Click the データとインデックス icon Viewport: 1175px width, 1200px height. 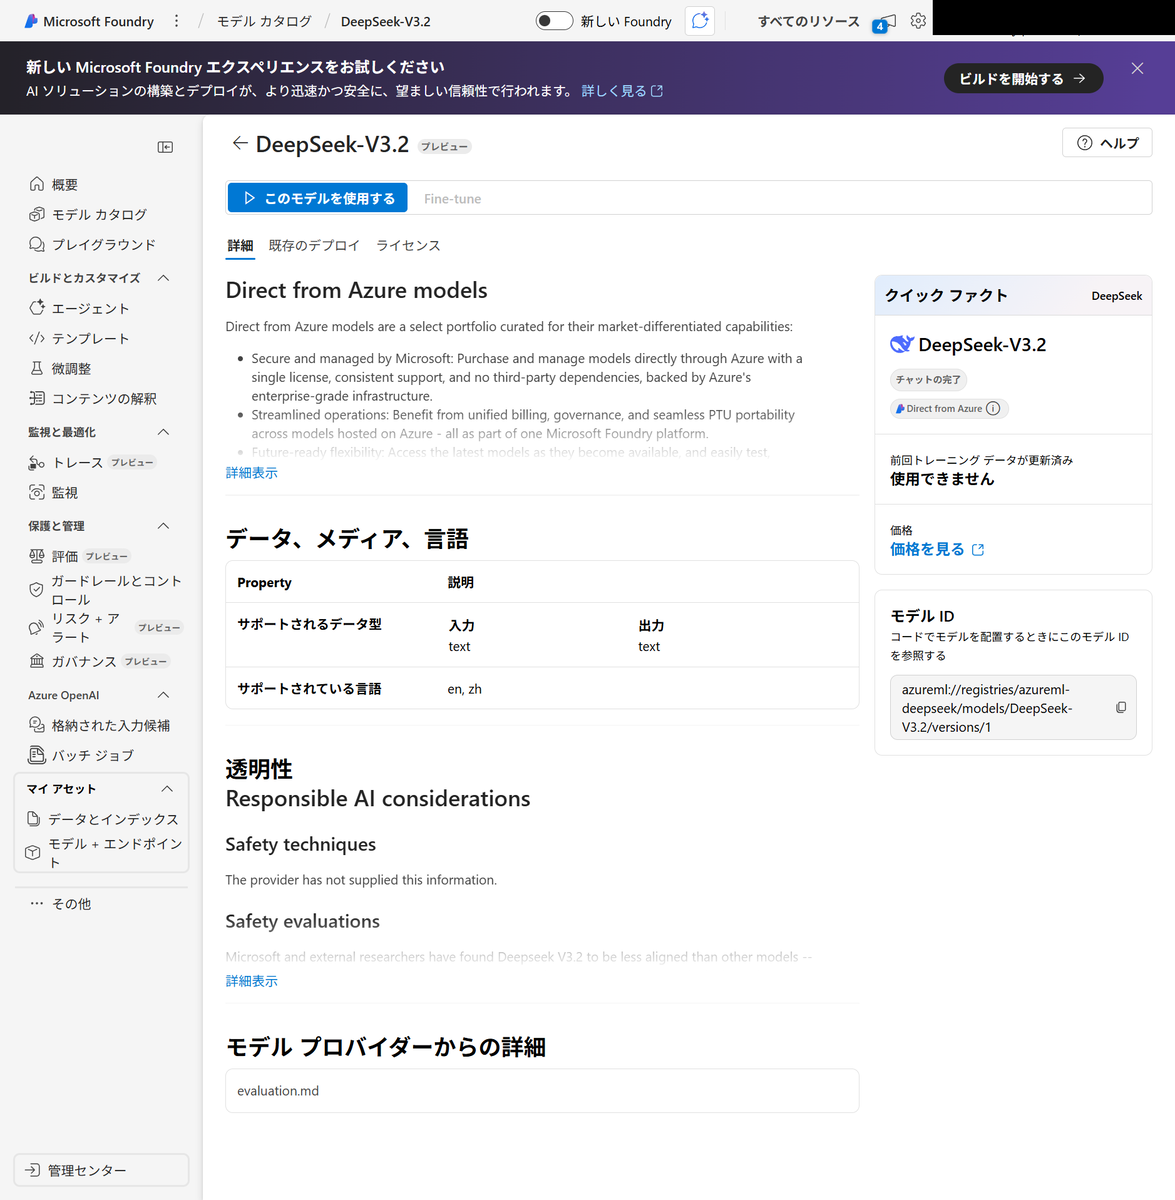[x=34, y=818]
